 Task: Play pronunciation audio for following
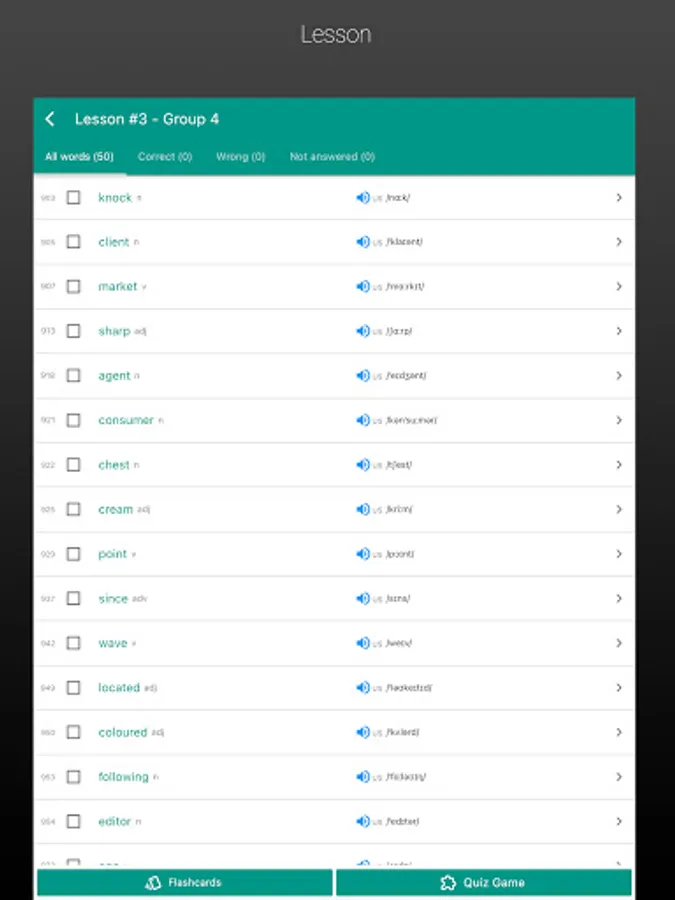pos(363,777)
